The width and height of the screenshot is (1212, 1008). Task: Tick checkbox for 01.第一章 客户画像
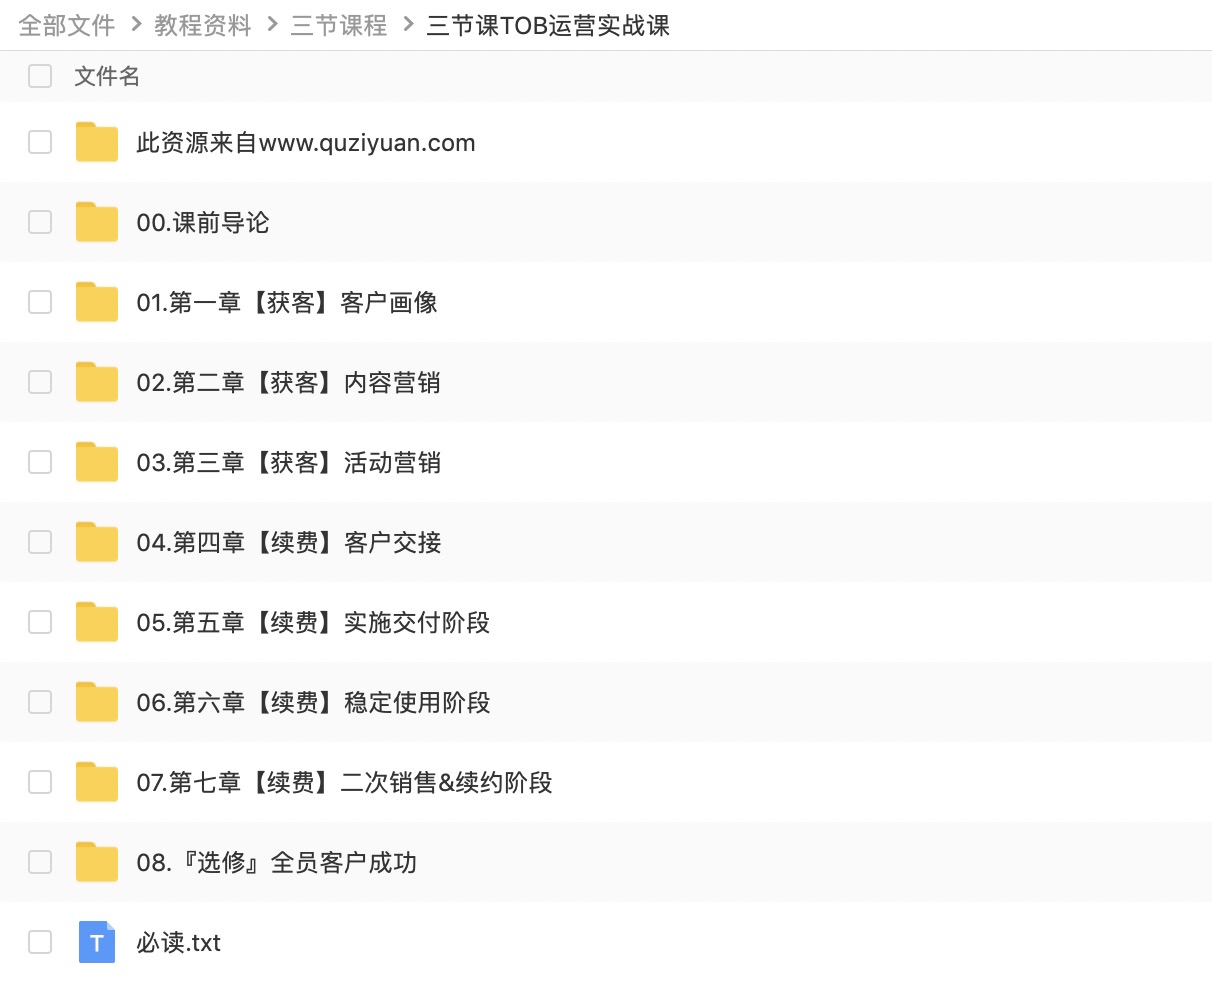(40, 302)
